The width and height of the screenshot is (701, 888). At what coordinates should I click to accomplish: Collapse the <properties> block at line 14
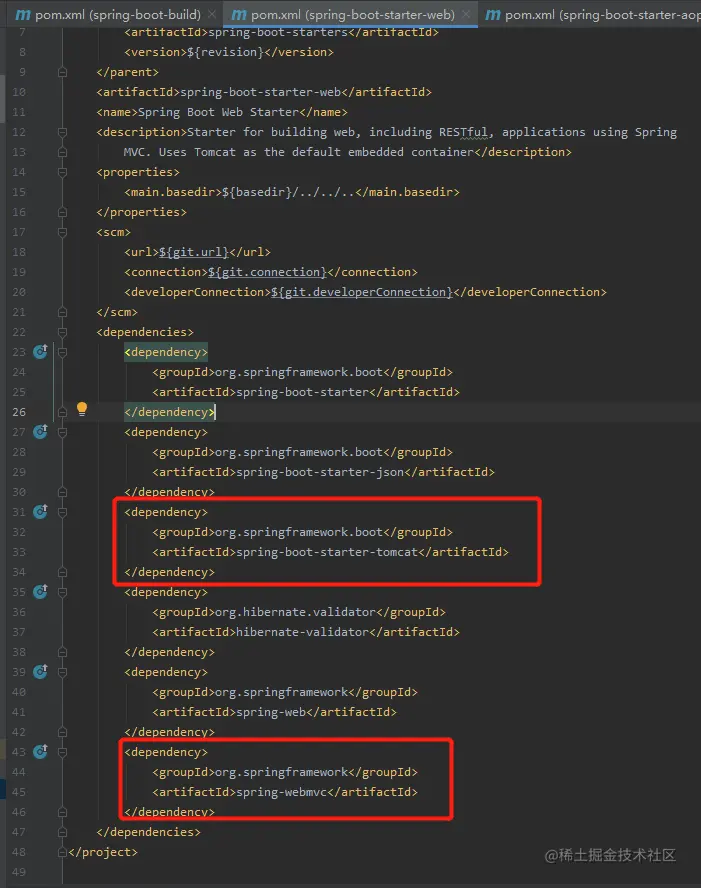62,172
